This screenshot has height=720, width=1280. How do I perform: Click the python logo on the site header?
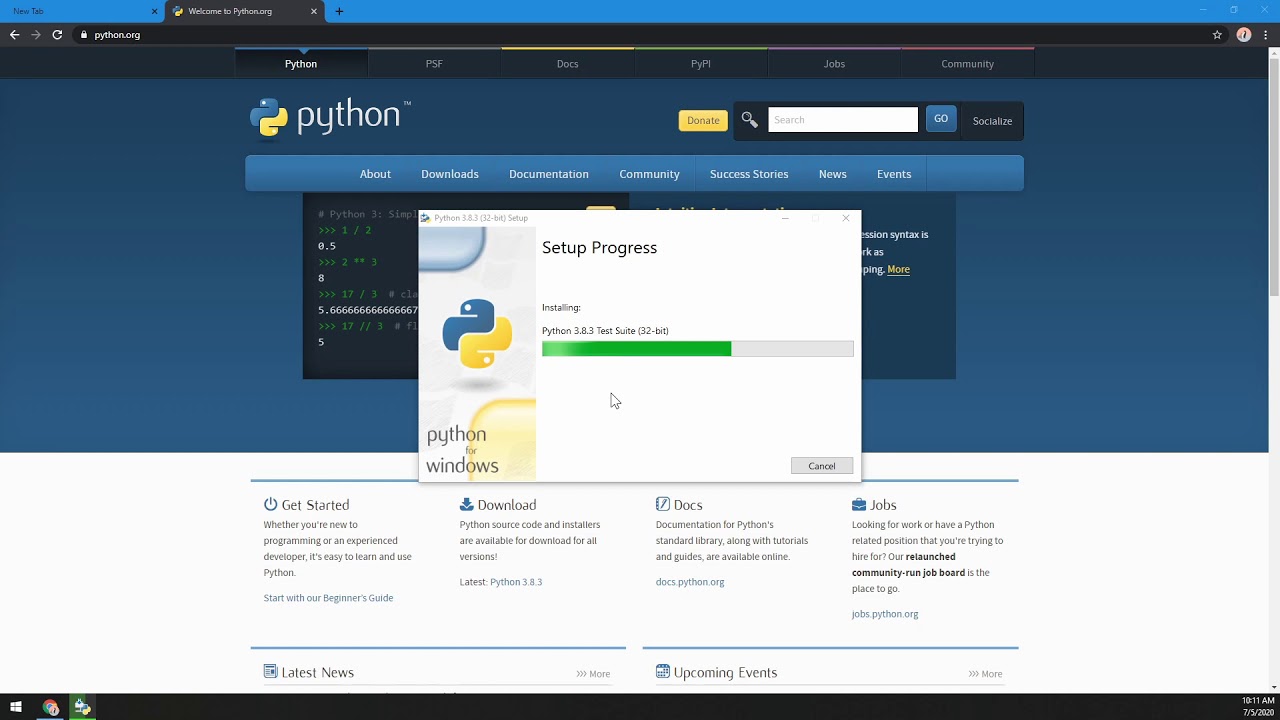(330, 117)
